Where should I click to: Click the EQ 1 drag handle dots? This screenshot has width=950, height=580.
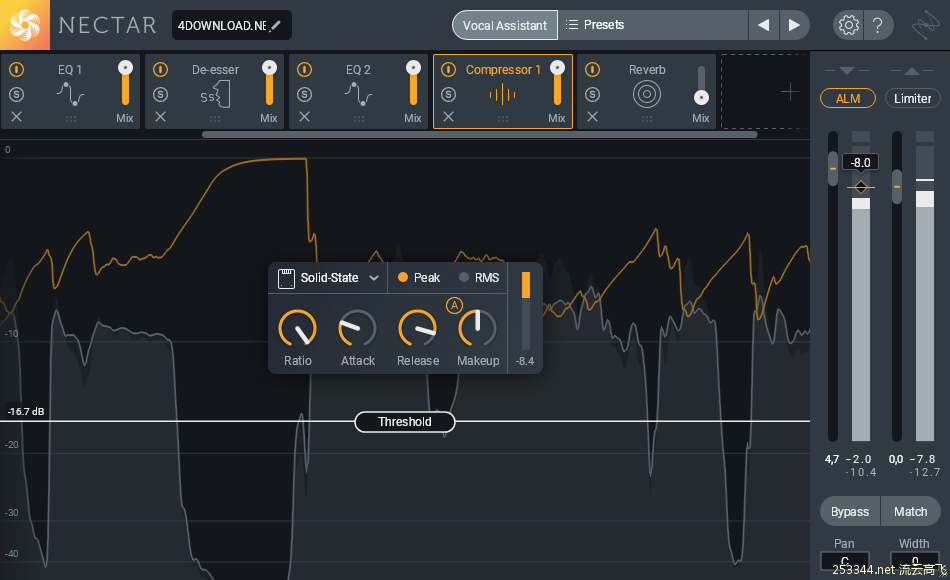click(71, 119)
